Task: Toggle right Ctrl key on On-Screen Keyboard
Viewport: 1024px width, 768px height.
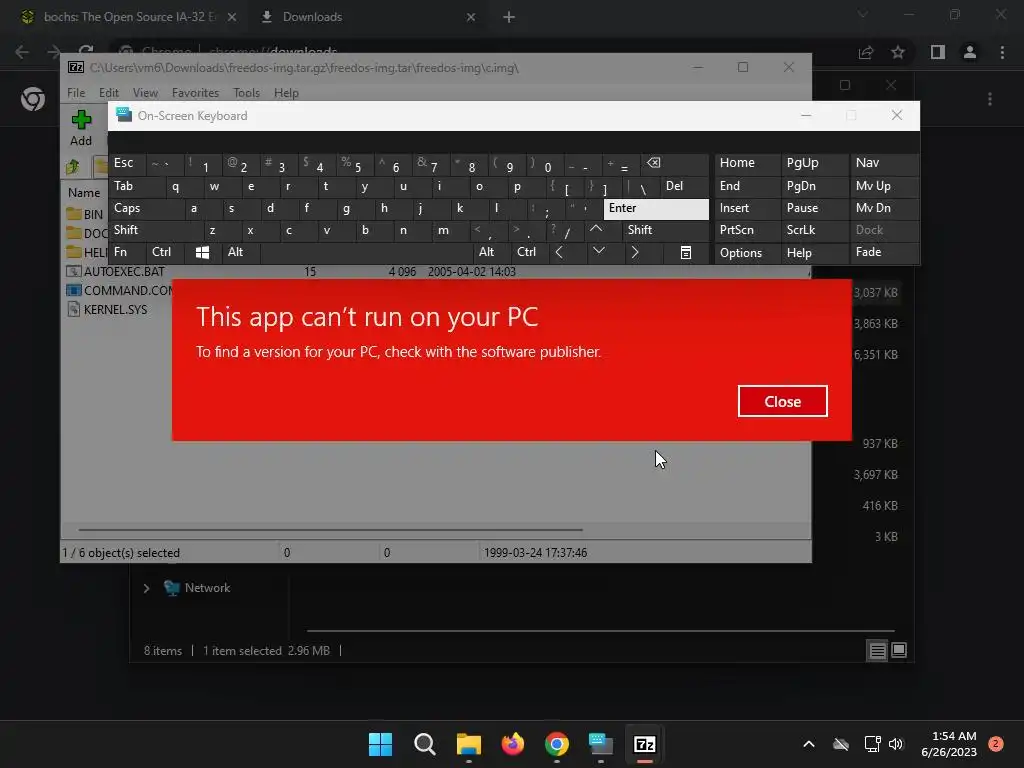Action: tap(530, 252)
